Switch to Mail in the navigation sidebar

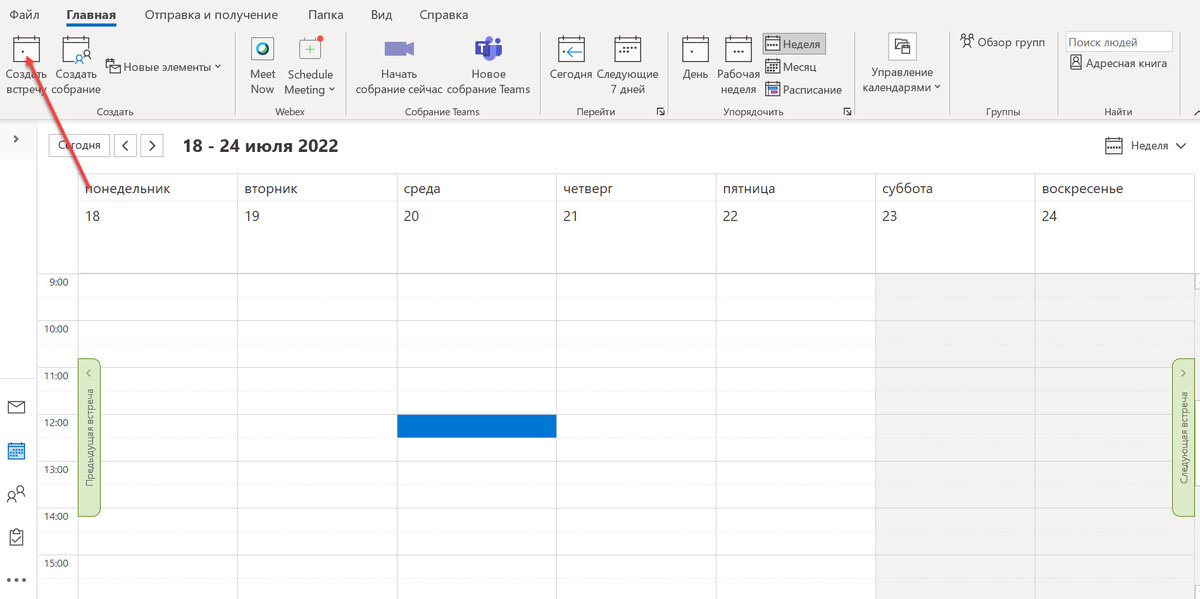16,408
